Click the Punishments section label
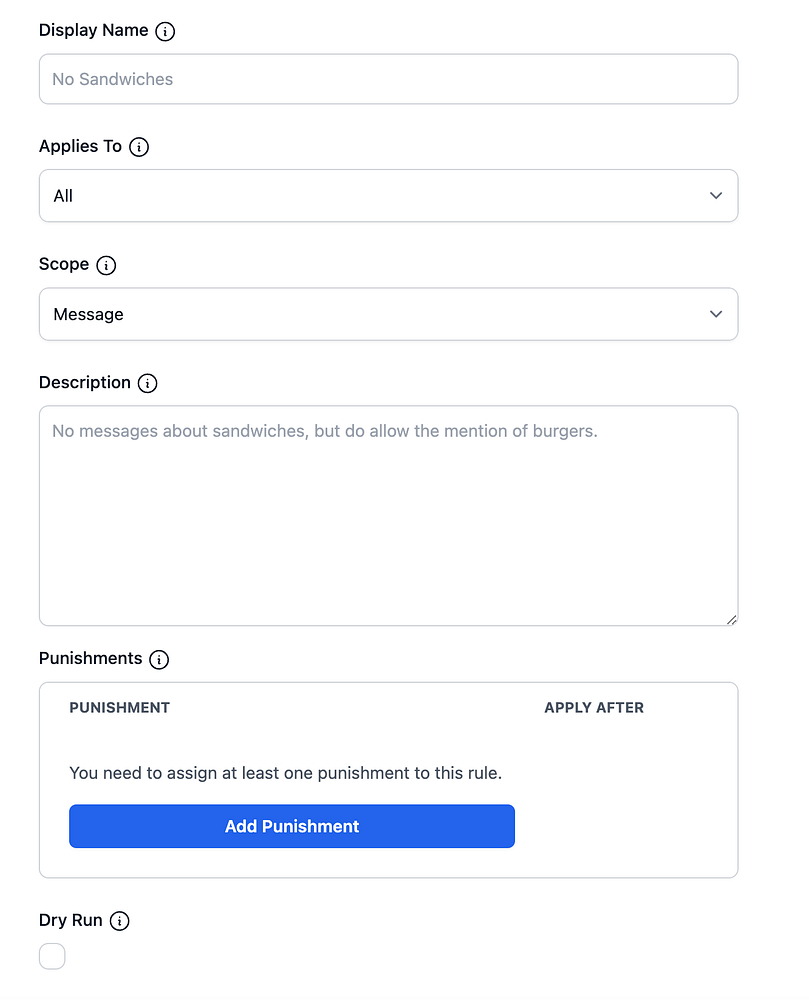Image resolution: width=809 pixels, height=1000 pixels. pyautogui.click(x=90, y=659)
